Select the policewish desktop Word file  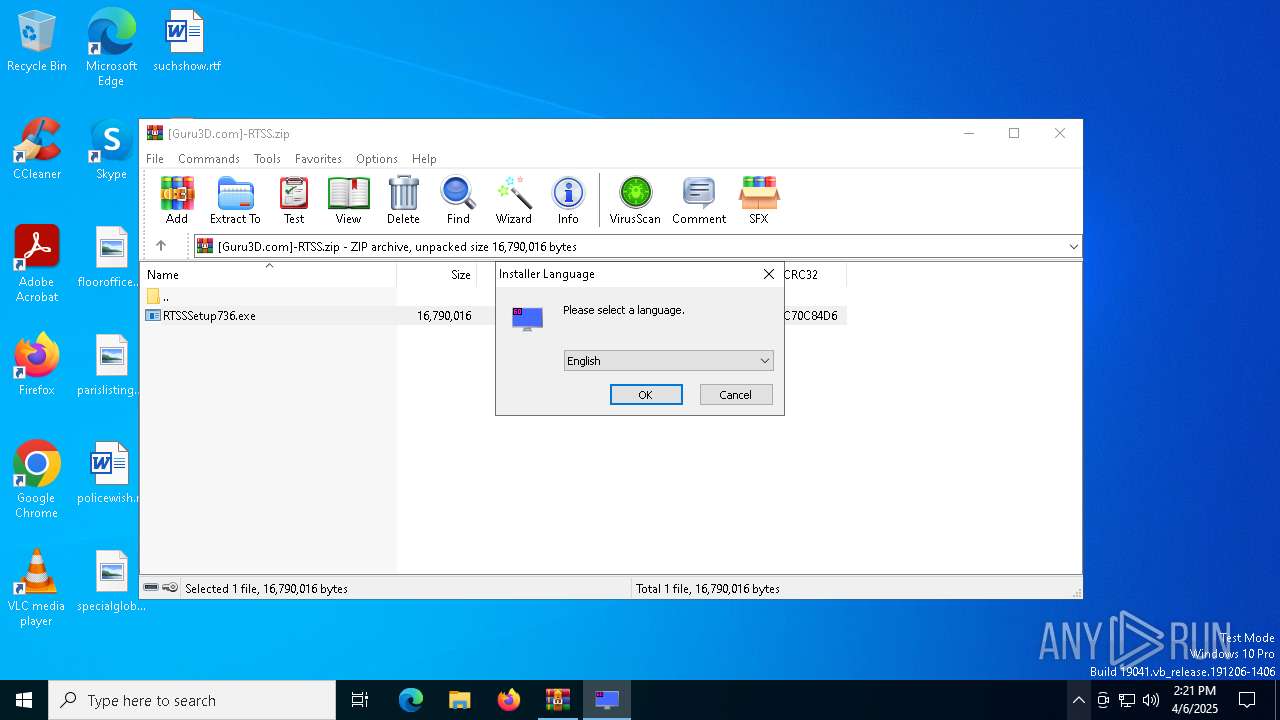click(x=111, y=474)
